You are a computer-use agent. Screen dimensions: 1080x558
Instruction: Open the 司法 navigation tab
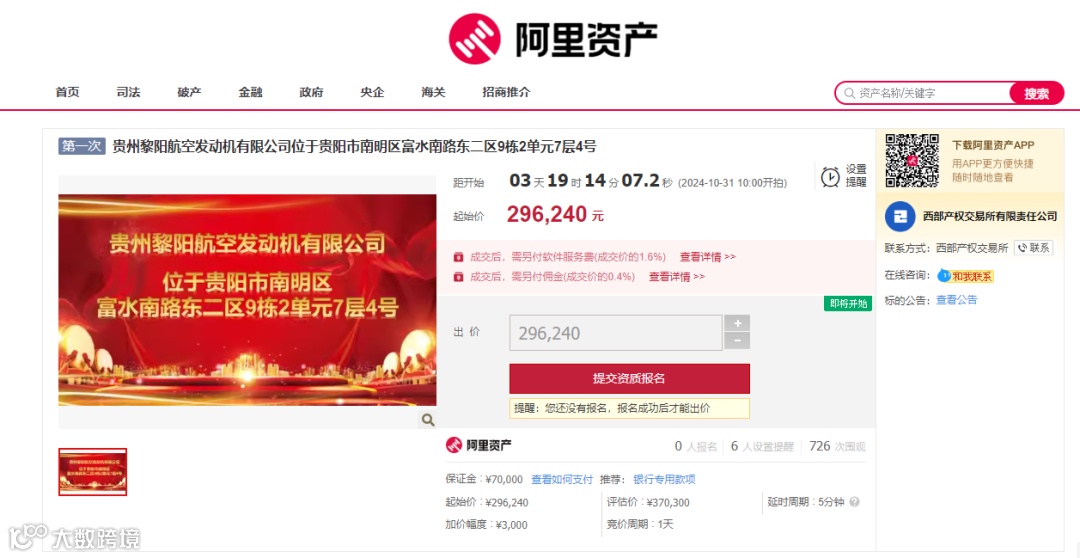click(128, 92)
